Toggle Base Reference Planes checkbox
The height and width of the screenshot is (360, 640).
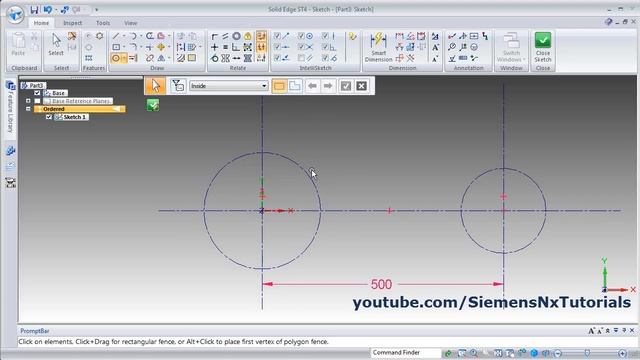[37, 101]
